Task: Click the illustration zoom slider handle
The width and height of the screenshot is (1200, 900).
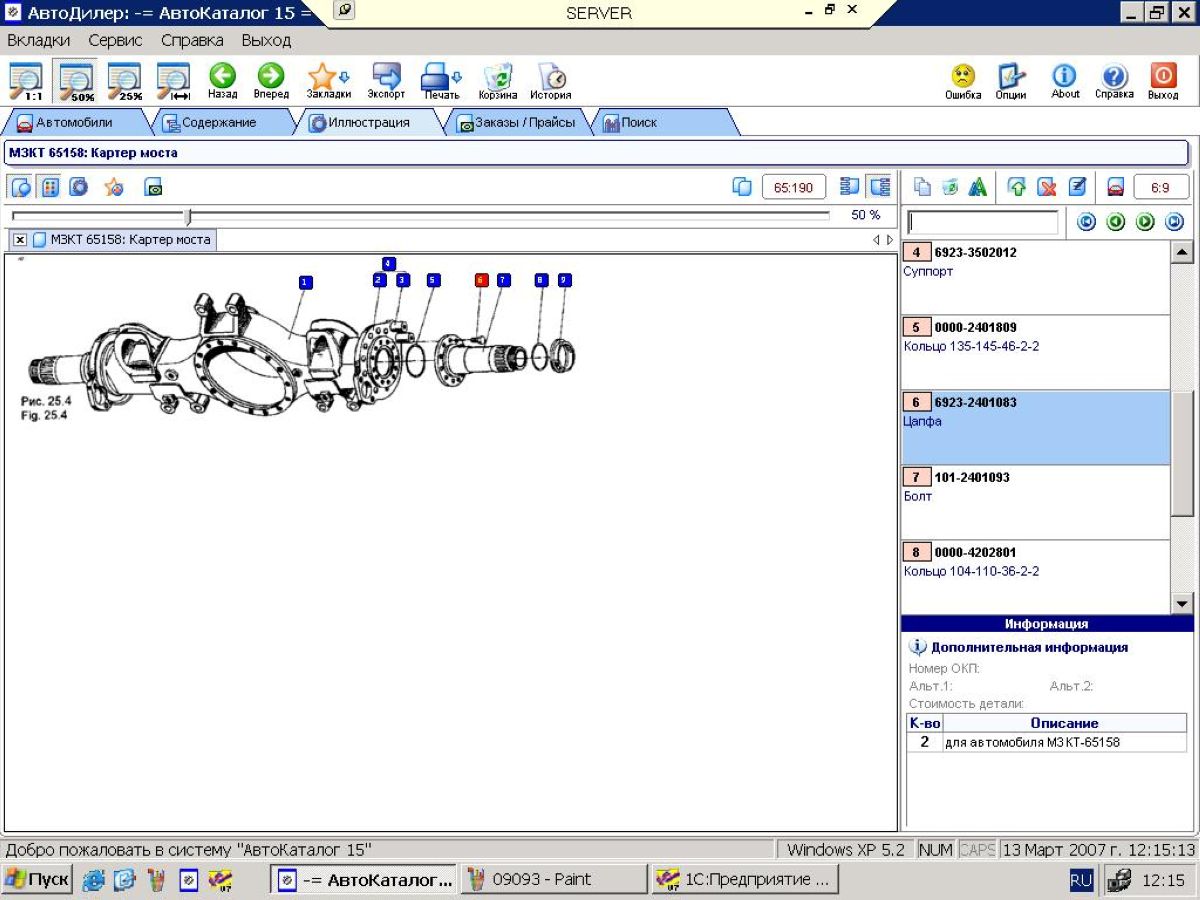Action: pos(188,217)
